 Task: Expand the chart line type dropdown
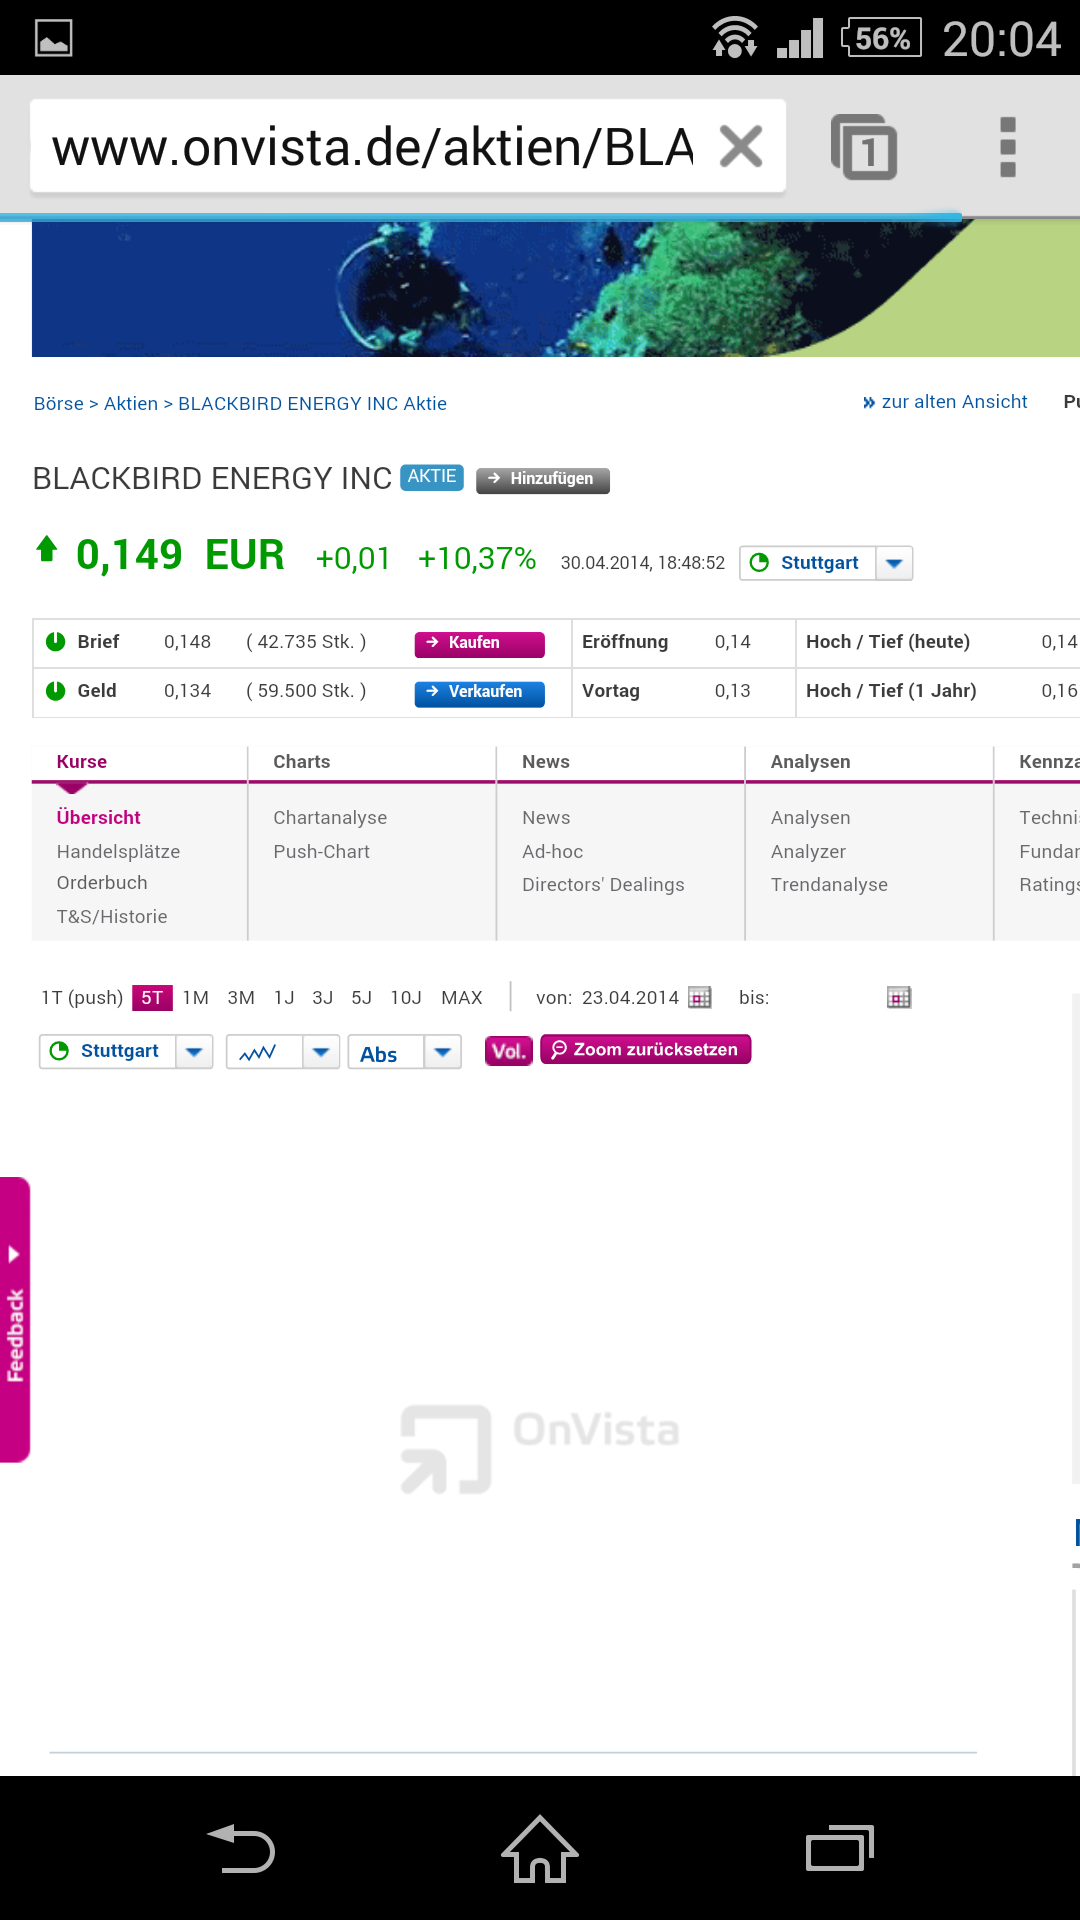tap(321, 1052)
